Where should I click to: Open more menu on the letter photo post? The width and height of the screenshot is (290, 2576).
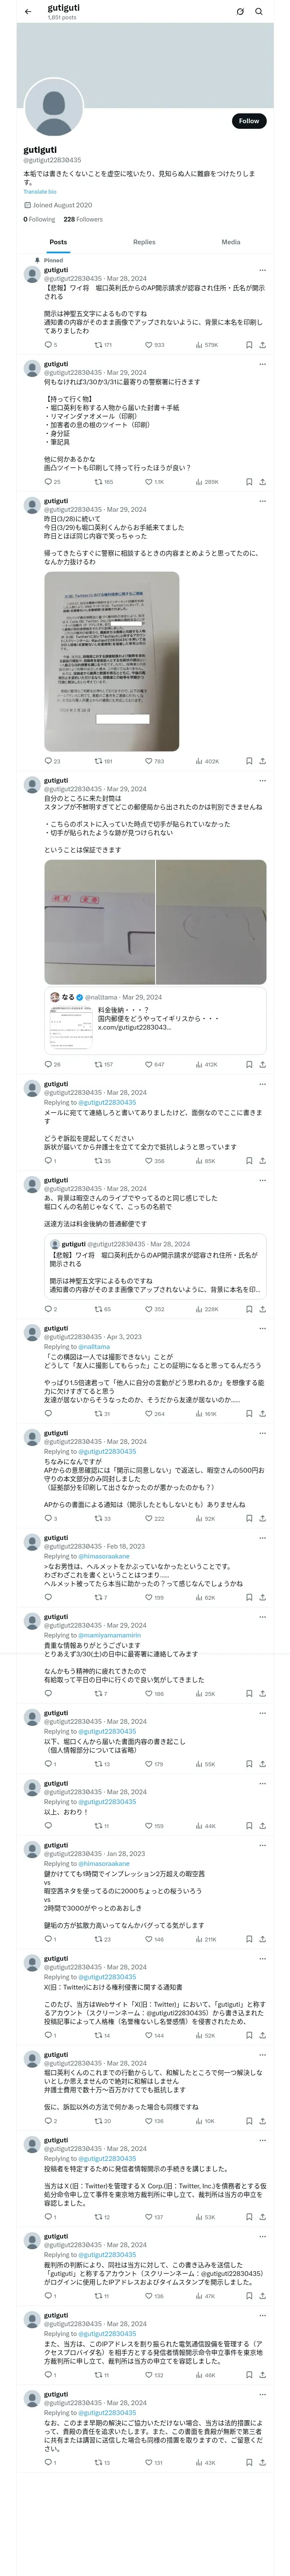point(263,501)
